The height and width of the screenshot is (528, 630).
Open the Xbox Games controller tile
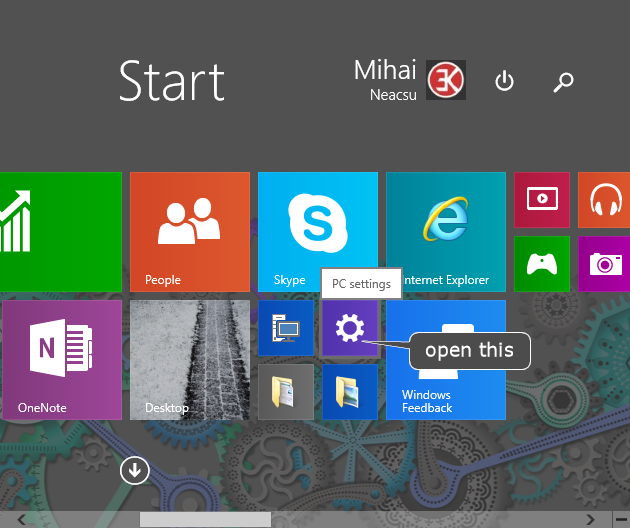coord(542,264)
